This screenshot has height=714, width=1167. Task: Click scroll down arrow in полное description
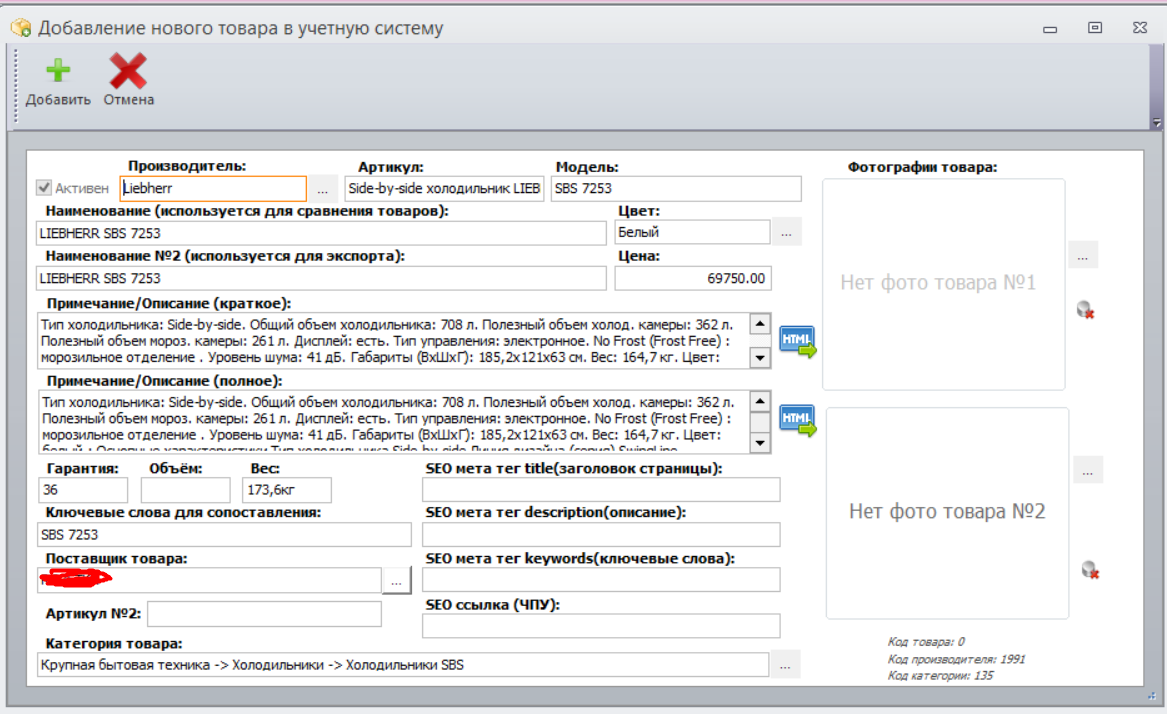(x=760, y=443)
